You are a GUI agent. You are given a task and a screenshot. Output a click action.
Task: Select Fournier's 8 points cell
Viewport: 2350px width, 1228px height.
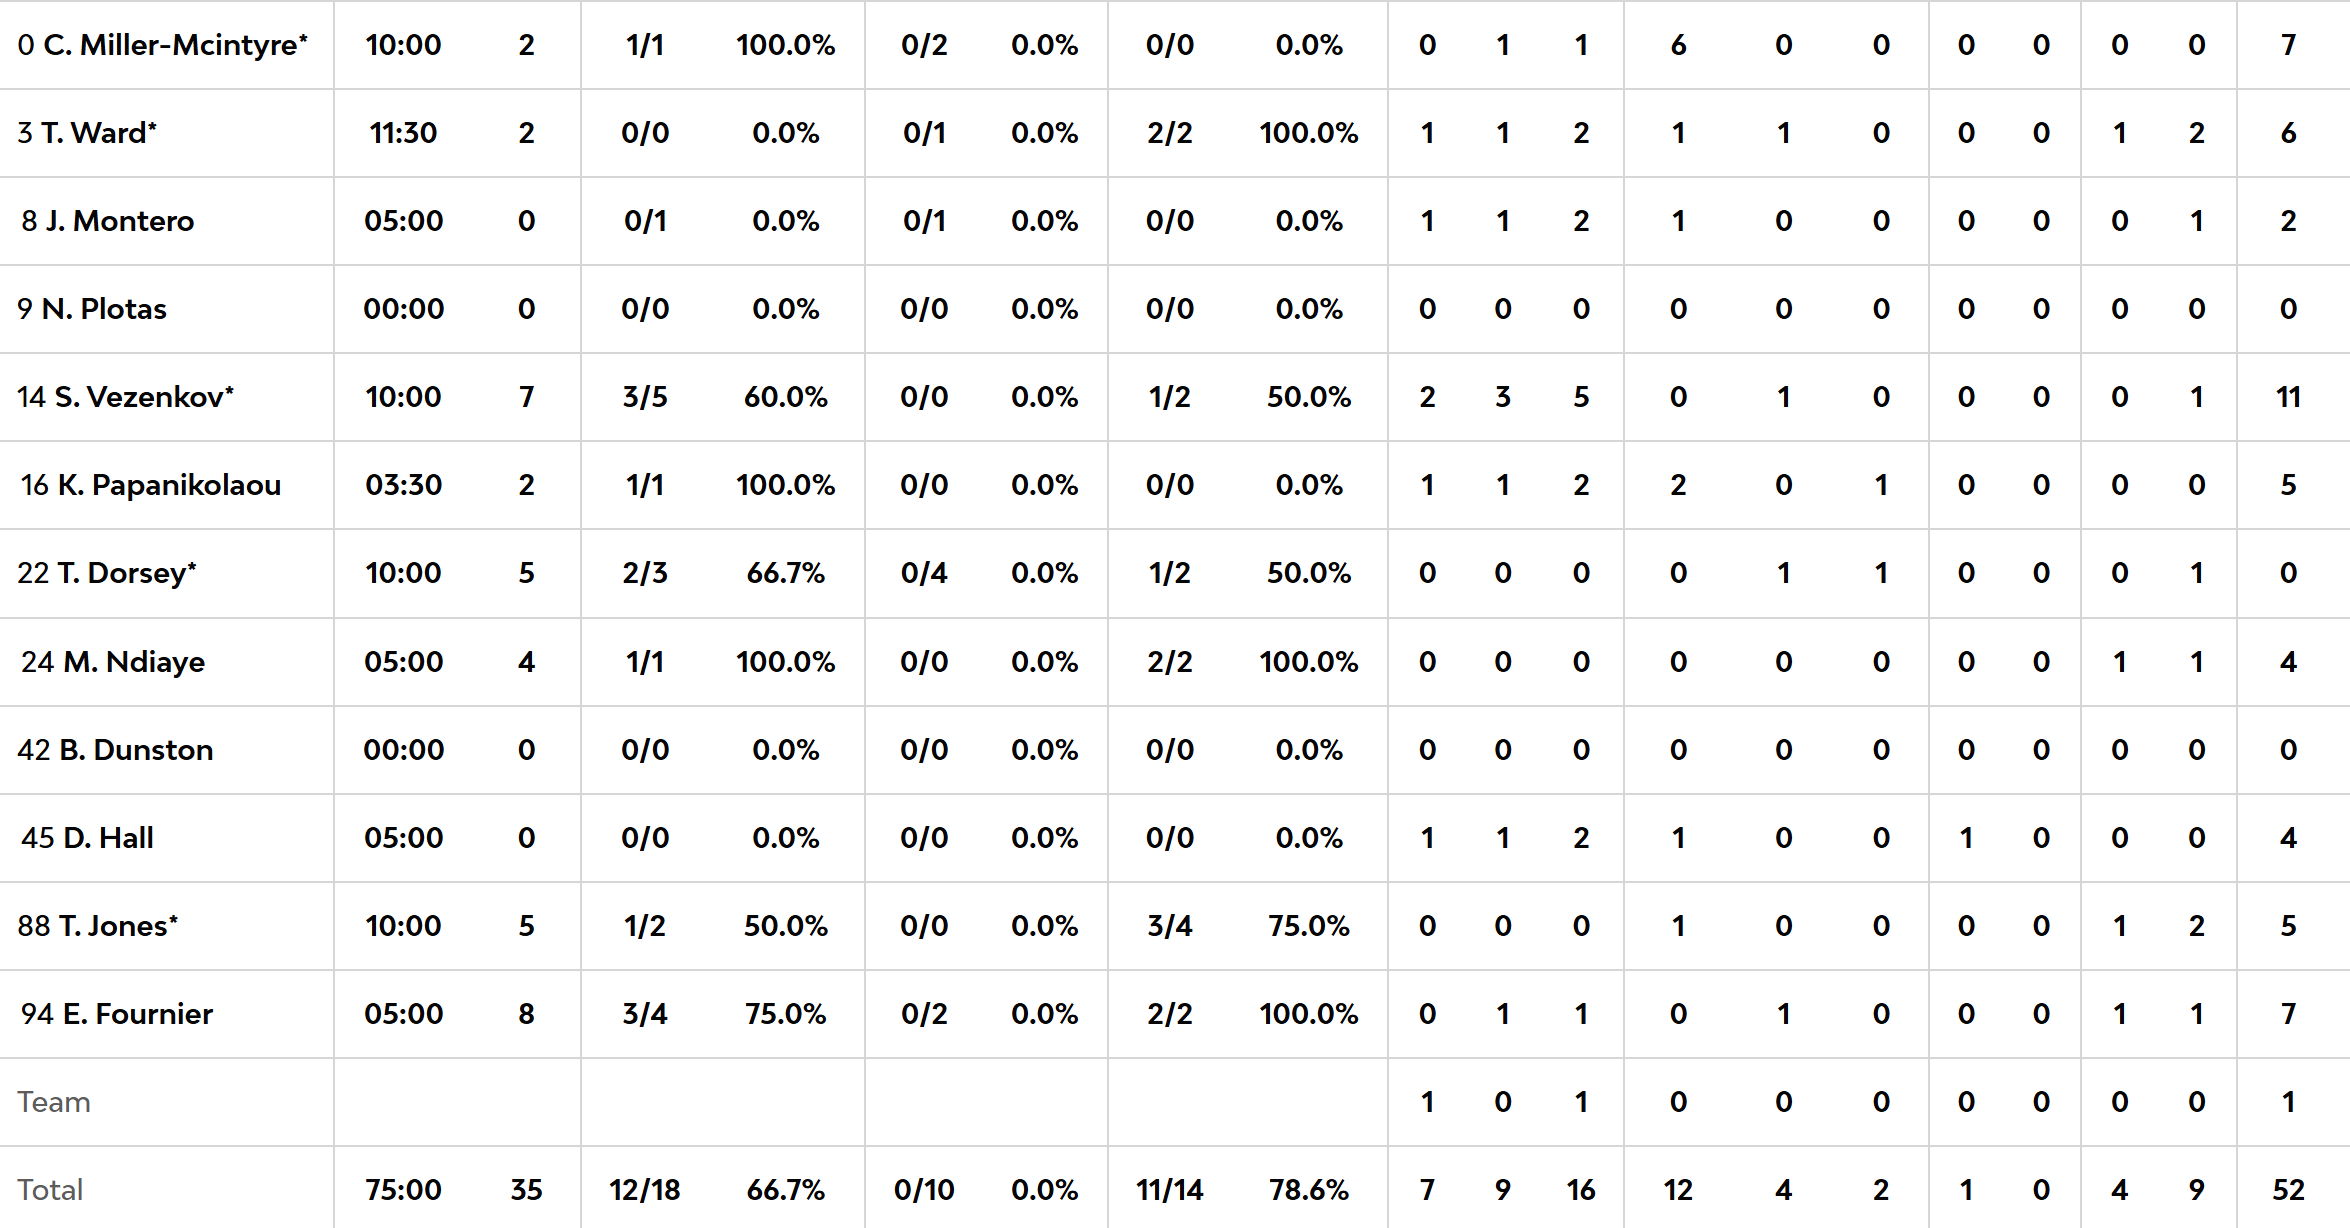(526, 1014)
